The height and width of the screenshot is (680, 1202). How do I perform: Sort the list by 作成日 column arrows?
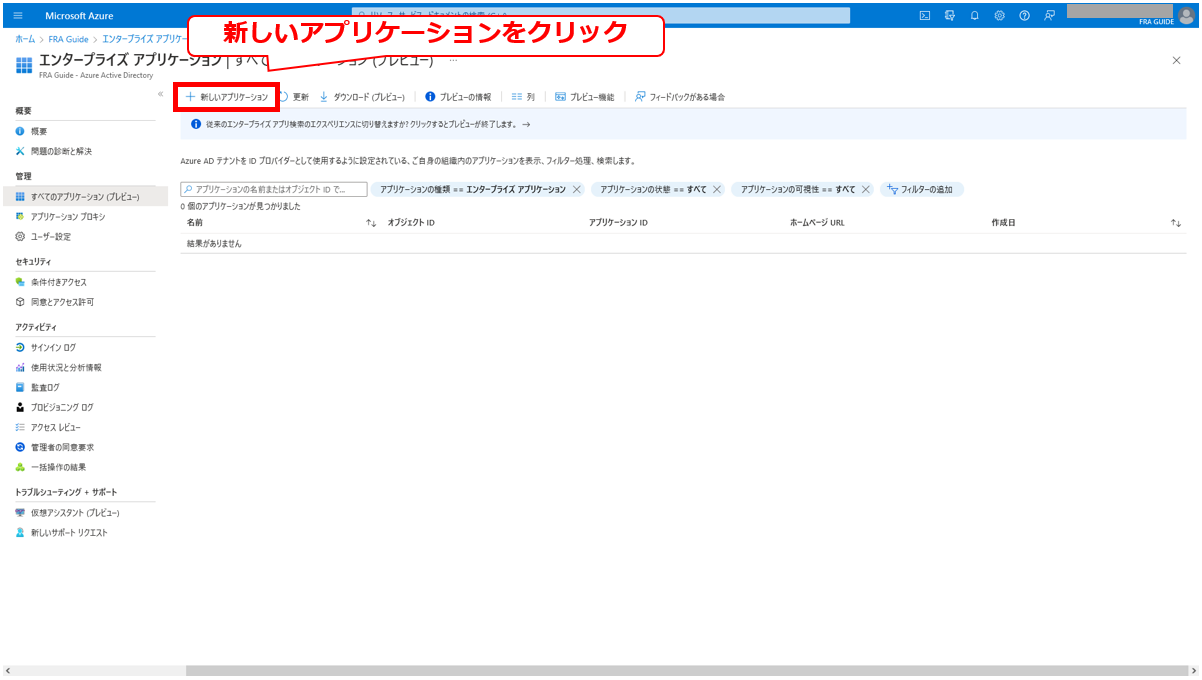(1176, 223)
